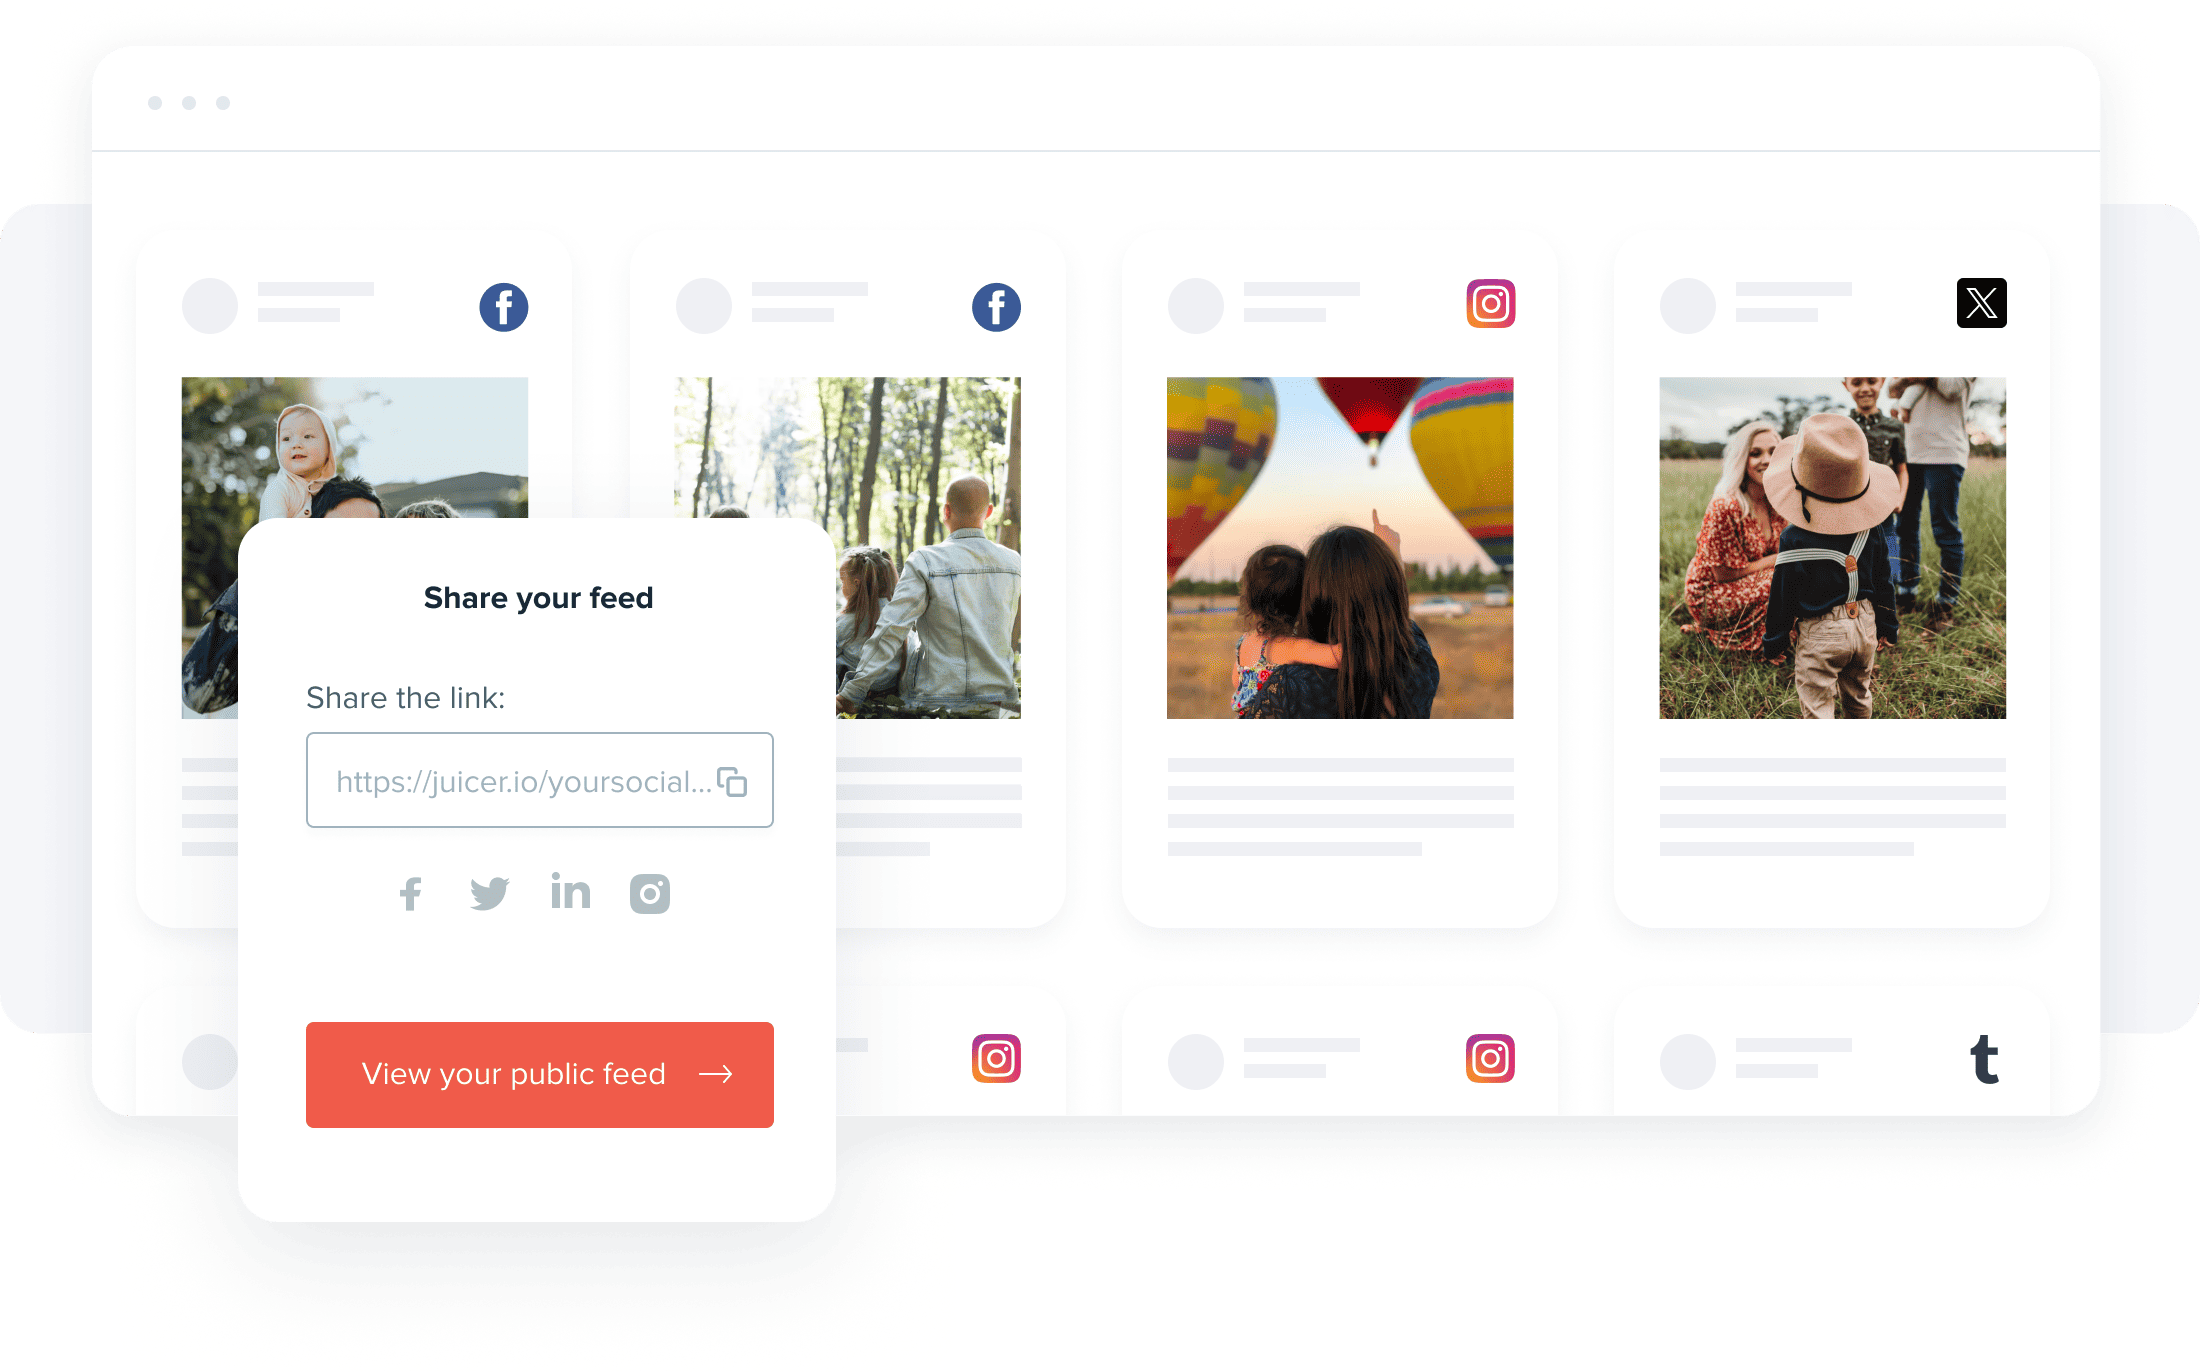Click 'View your public feed' button
This screenshot has height=1372, width=2200.
(537, 1075)
